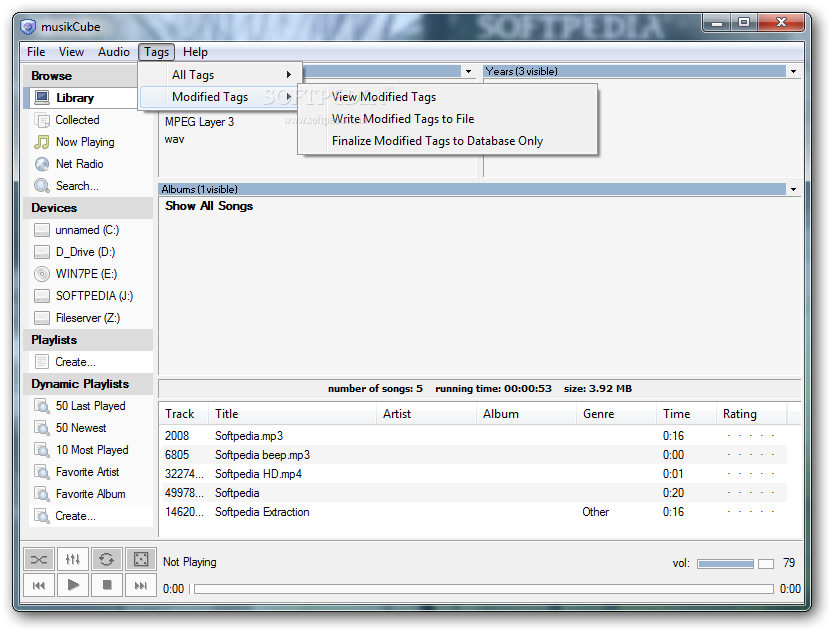Click the Dynamic Playlists section header
Viewport: 832px width, 632px height.
point(88,384)
